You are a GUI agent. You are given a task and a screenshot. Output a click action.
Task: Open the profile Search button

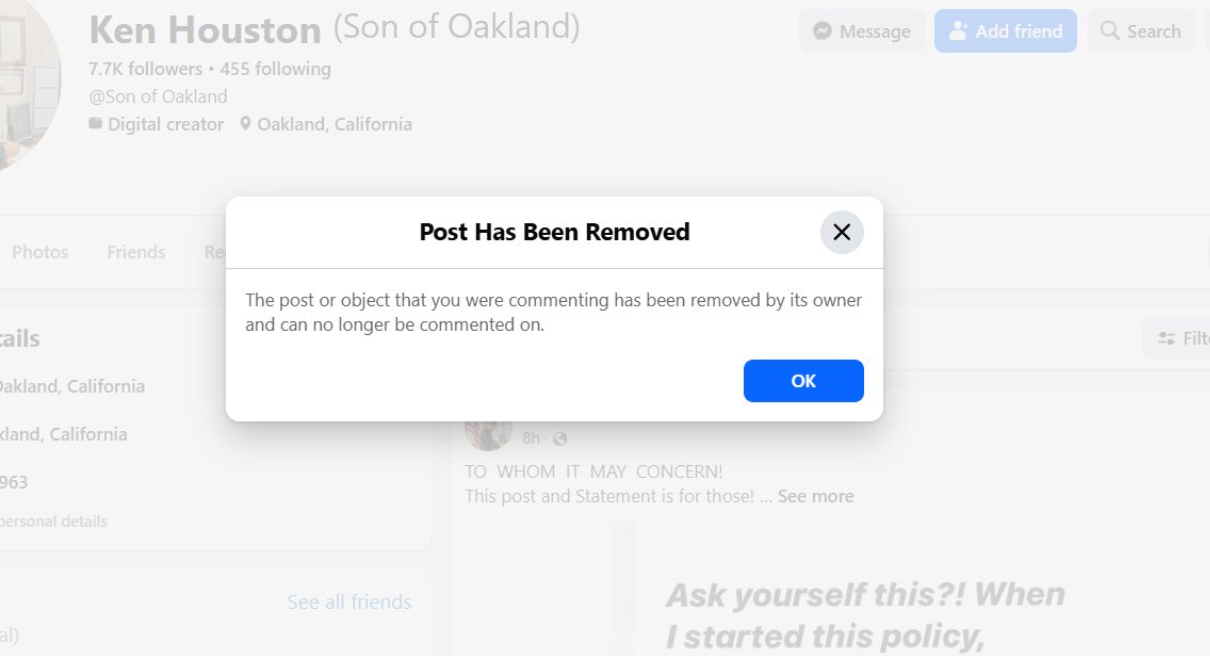1141,31
